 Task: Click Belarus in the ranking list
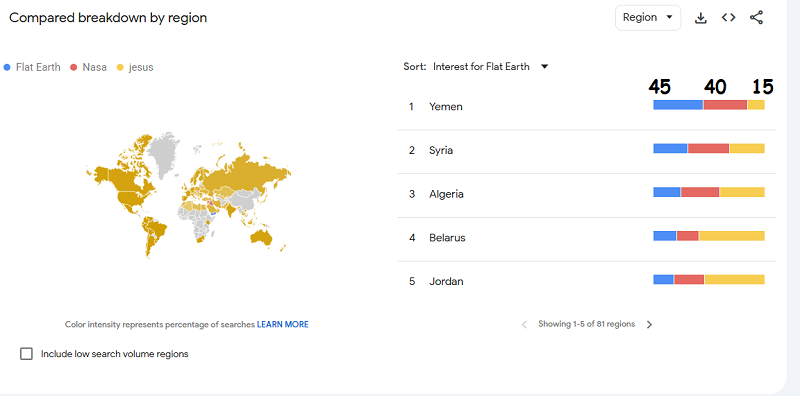447,238
